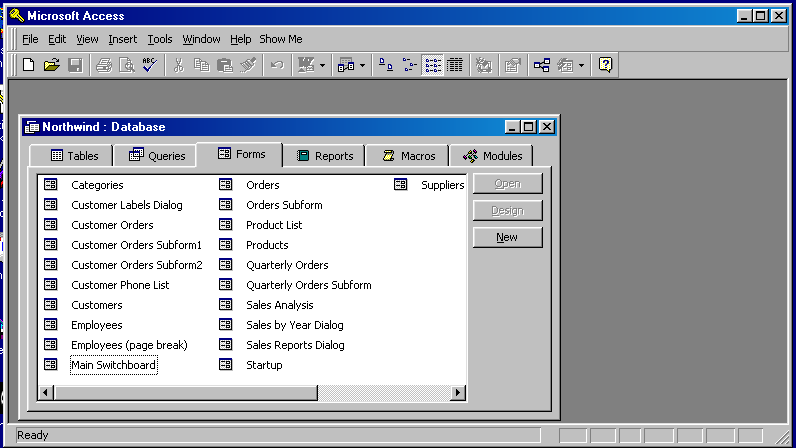Select the Quarterly Orders Subform form
The height and width of the screenshot is (448, 796).
click(309, 285)
